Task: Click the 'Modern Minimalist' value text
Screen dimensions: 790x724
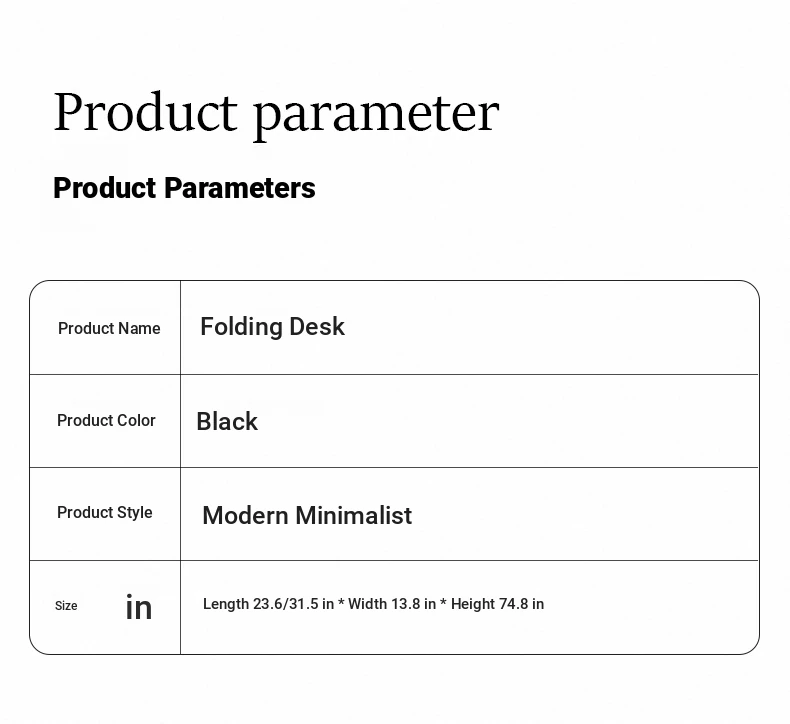Action: (x=307, y=515)
